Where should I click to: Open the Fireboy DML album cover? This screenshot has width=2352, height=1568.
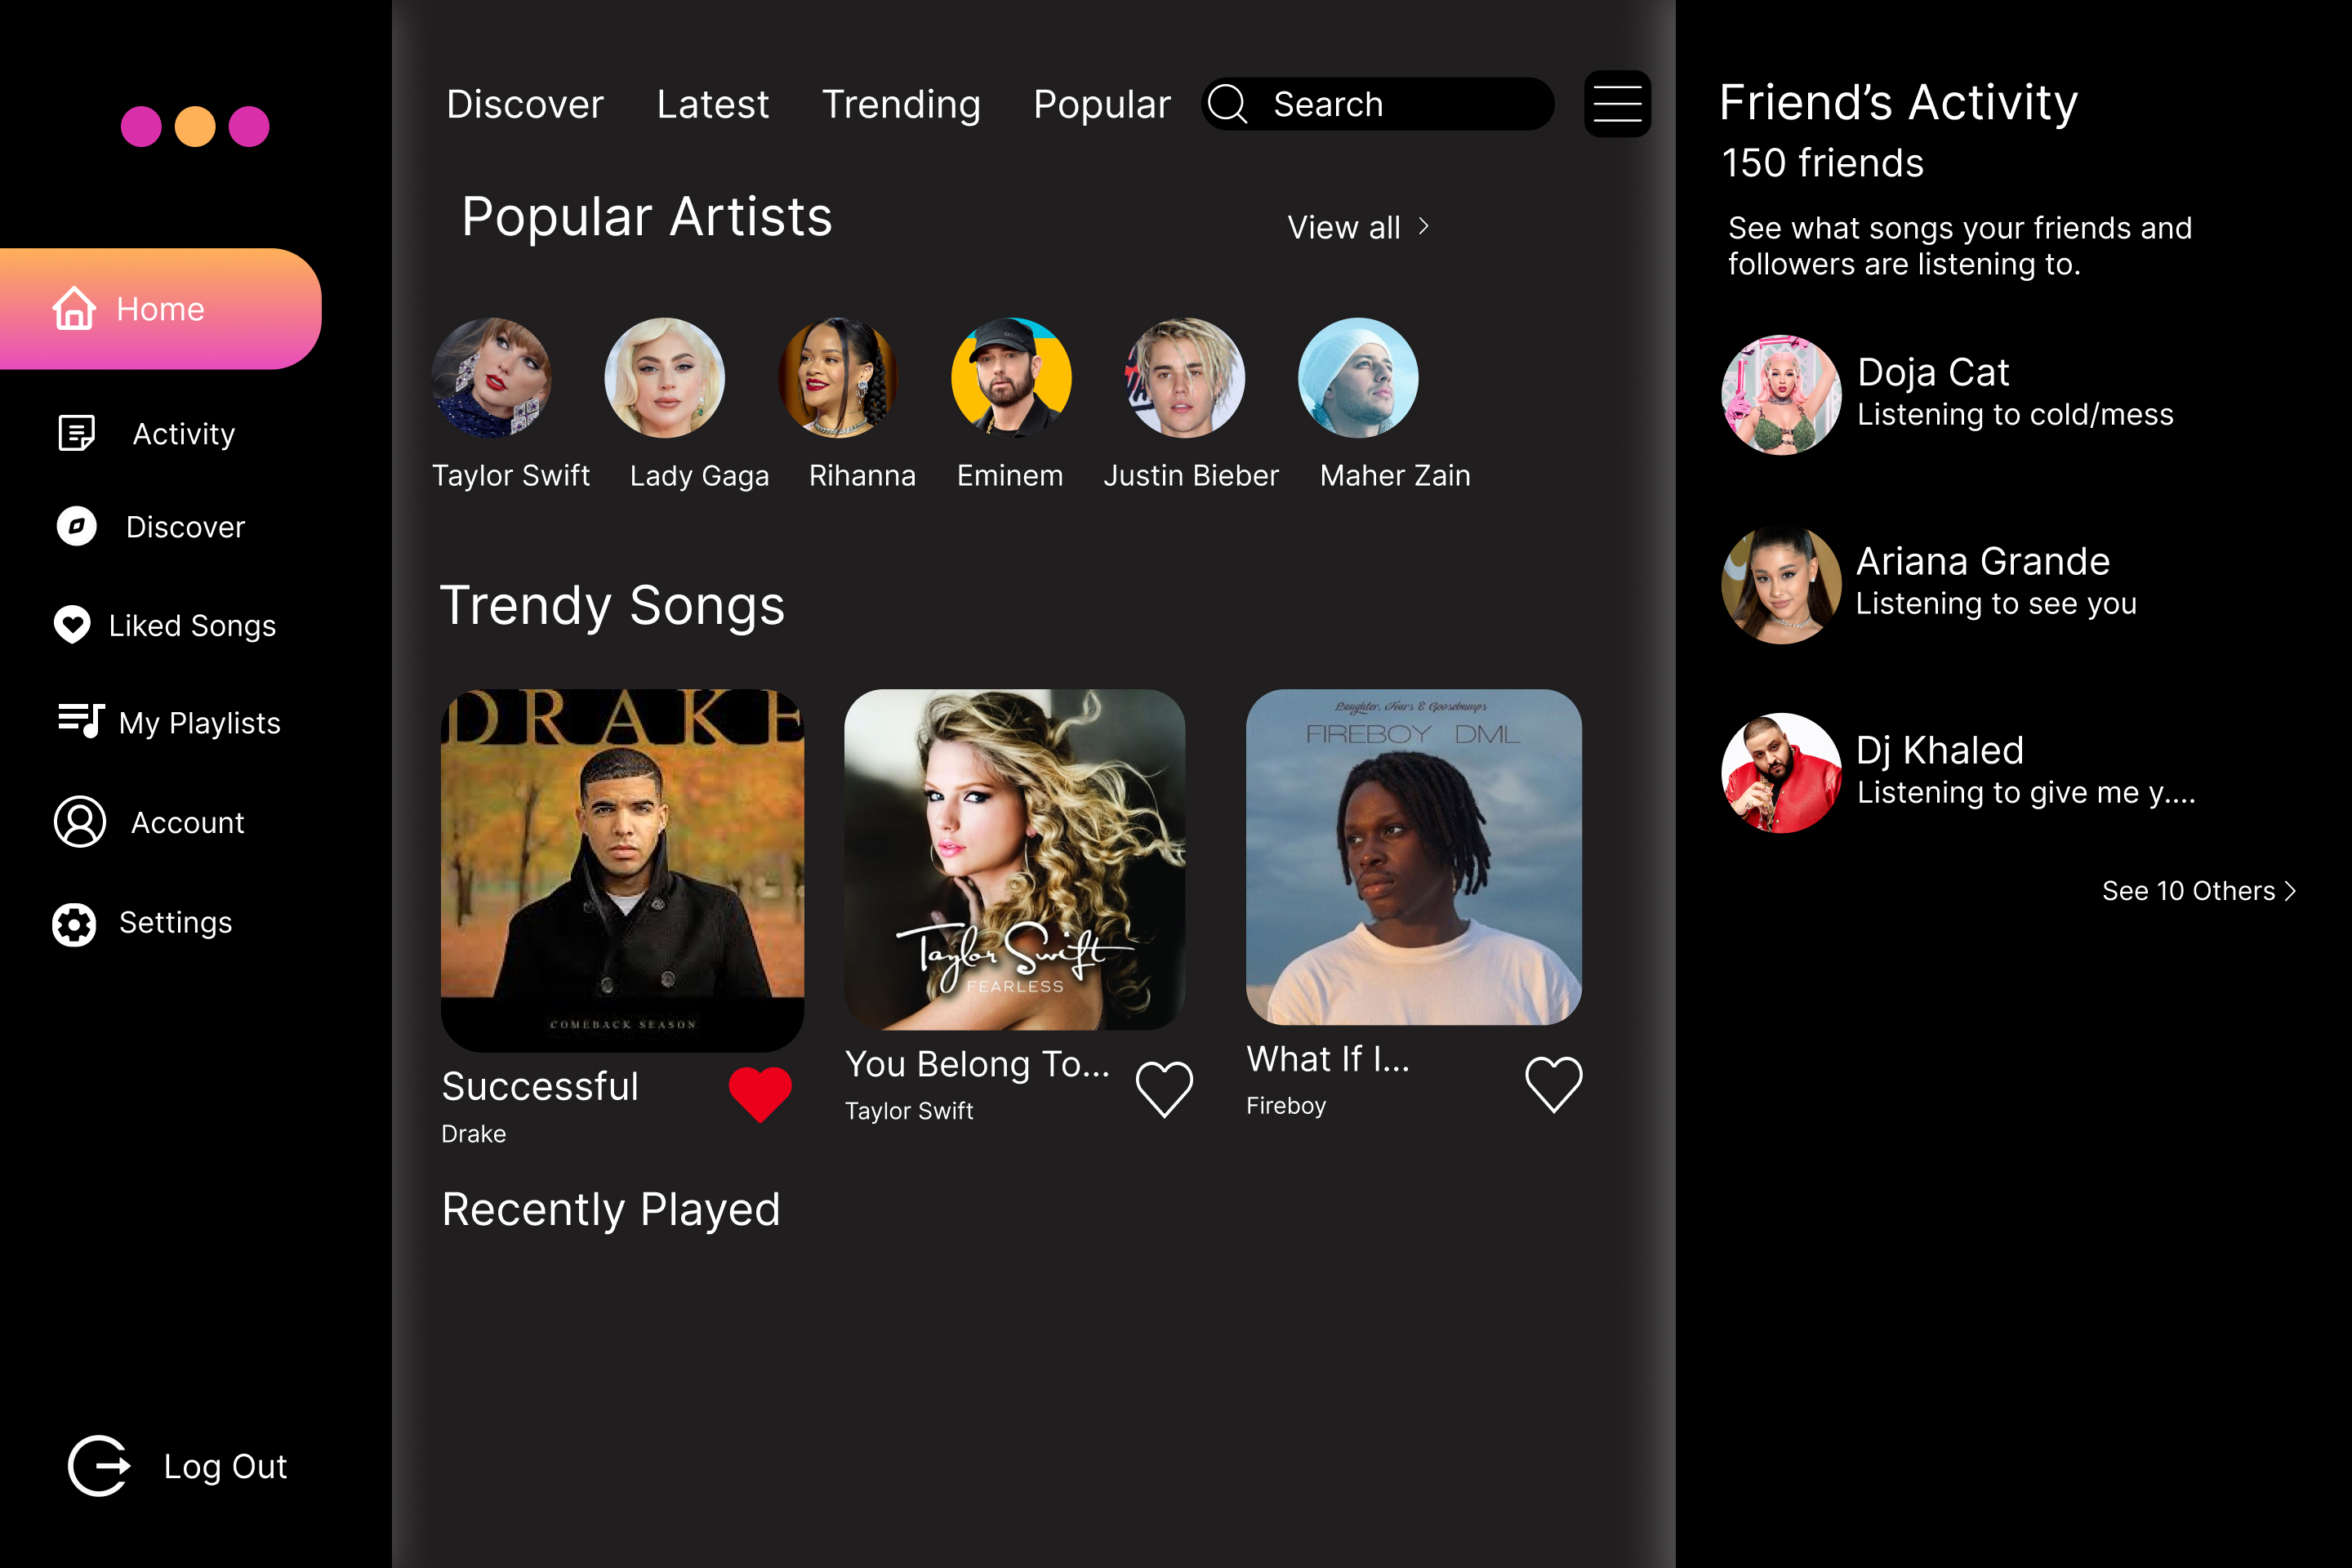[x=1414, y=857]
